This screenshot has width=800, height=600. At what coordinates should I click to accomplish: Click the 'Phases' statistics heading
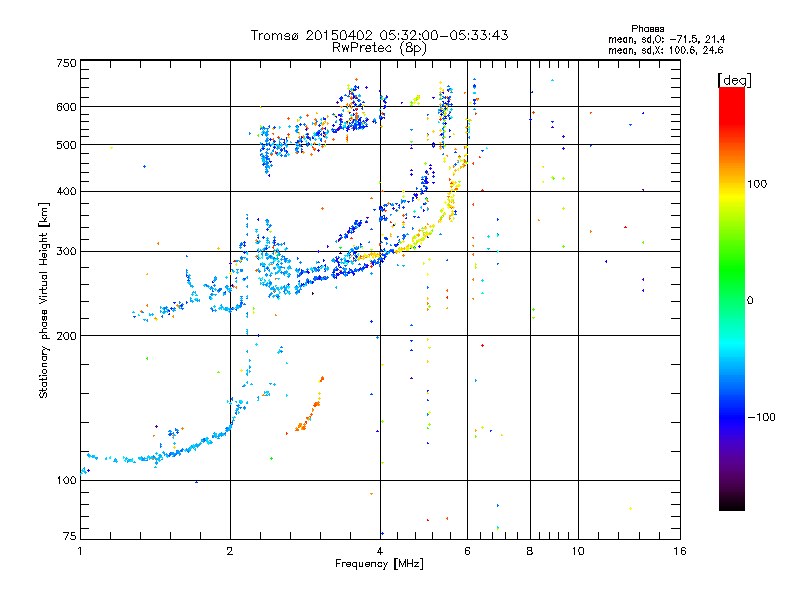647,29
